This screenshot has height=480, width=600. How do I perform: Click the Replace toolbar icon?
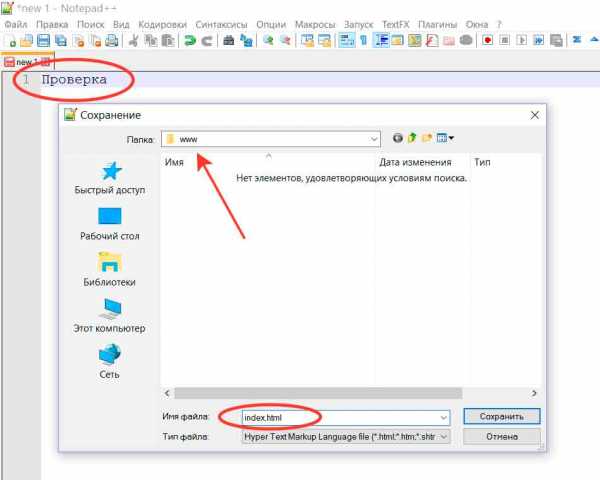[x=246, y=41]
